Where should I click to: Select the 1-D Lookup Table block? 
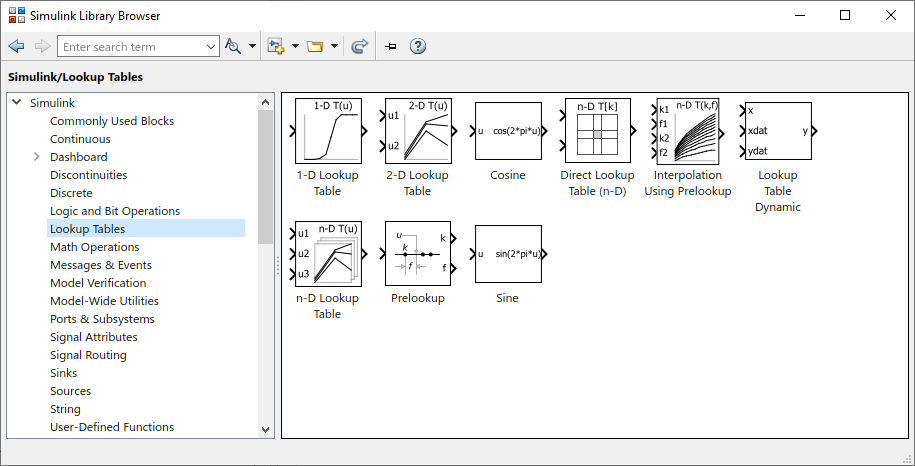(x=328, y=131)
